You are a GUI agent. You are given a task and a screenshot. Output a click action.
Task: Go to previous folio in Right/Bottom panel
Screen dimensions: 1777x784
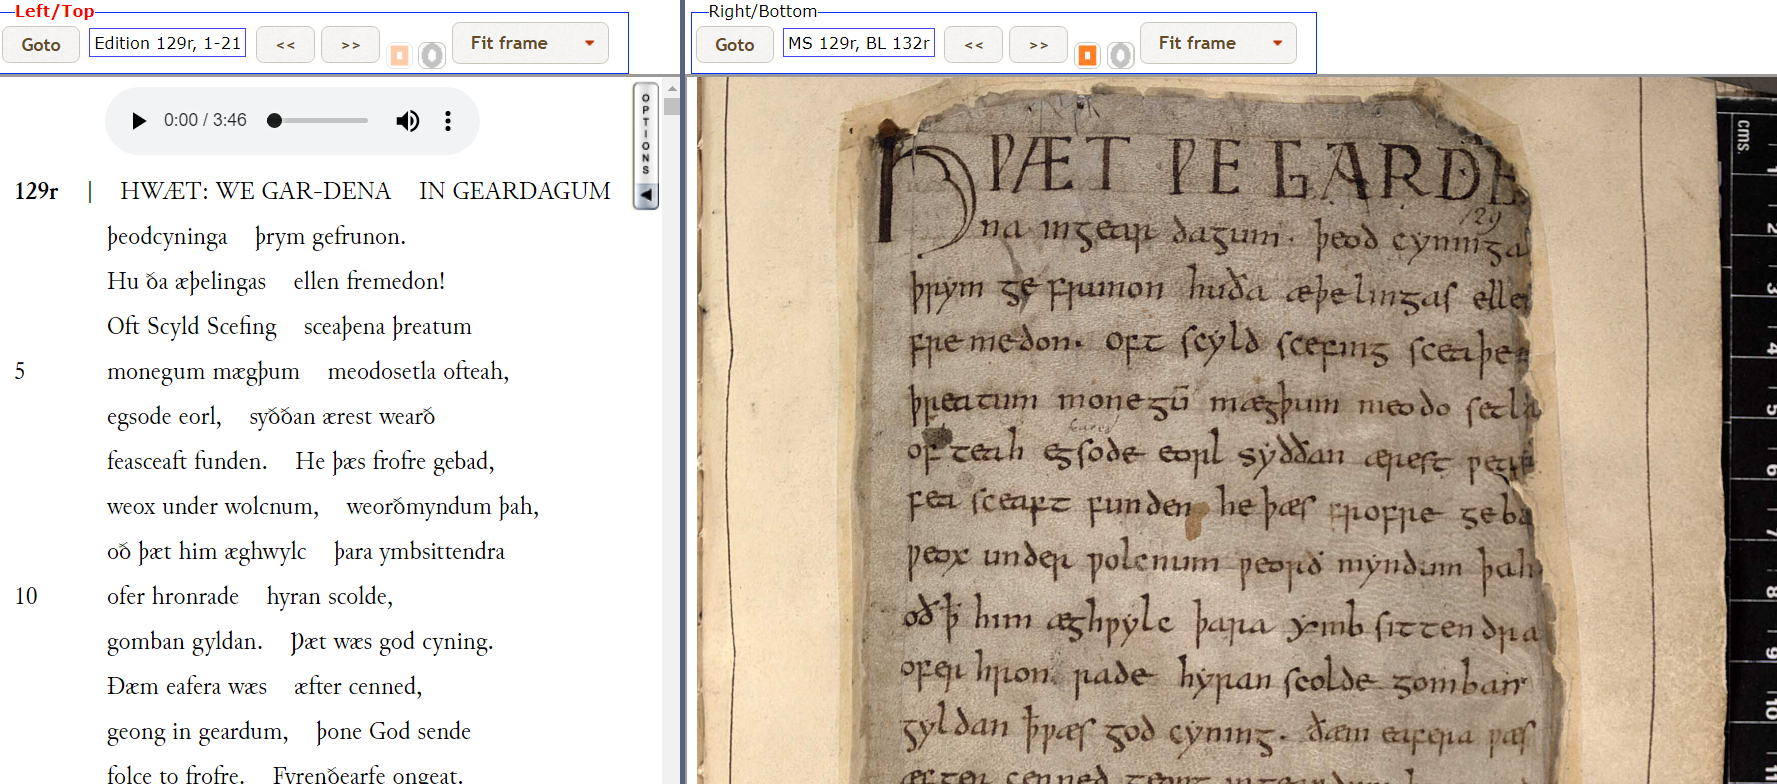(x=974, y=45)
